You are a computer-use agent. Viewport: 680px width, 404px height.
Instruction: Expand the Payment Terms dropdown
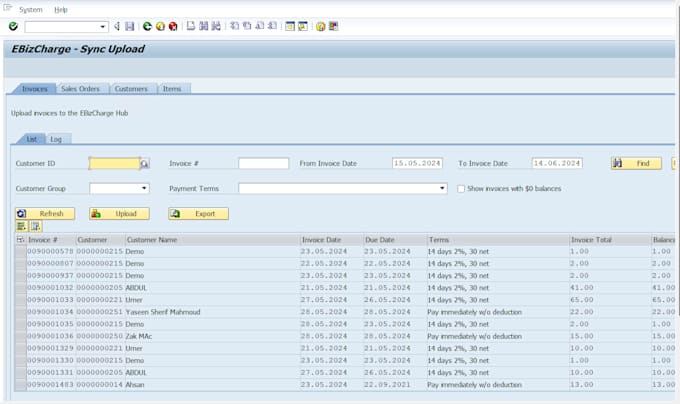442,189
